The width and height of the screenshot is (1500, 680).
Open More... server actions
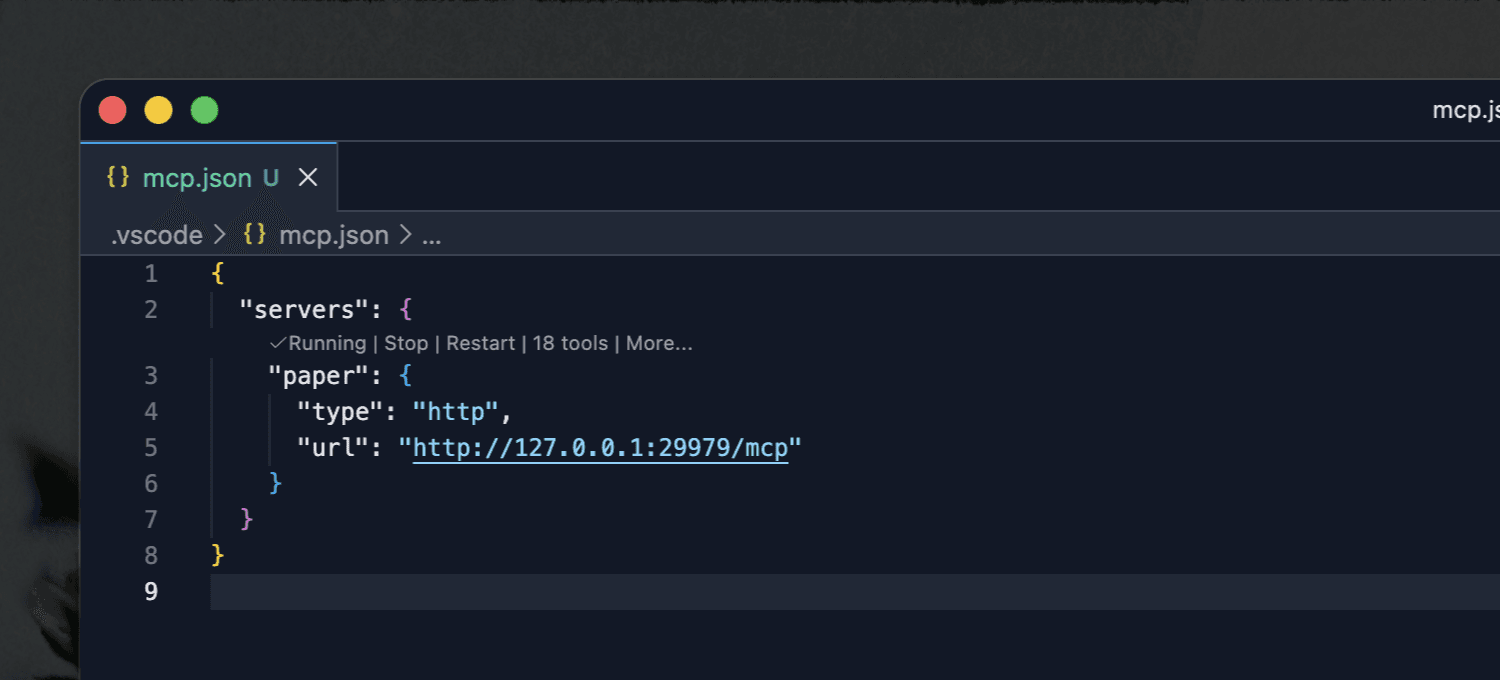(659, 343)
